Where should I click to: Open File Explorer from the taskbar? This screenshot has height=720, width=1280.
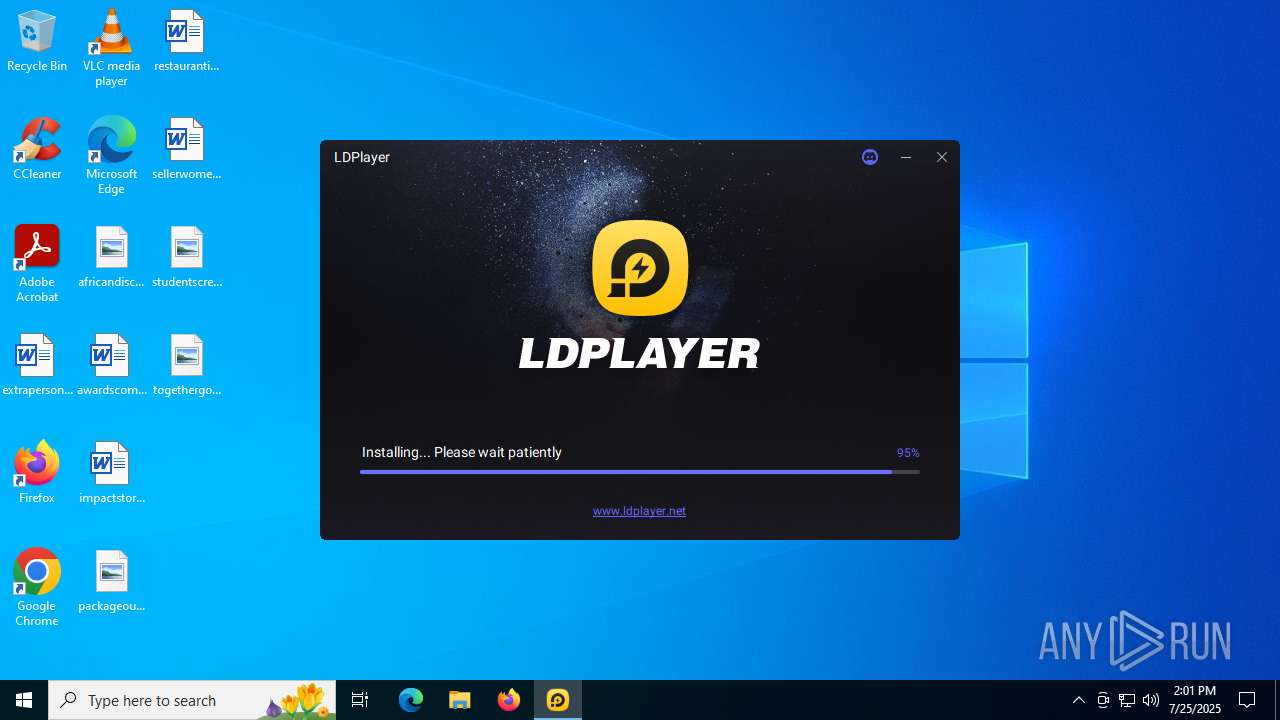[x=460, y=700]
